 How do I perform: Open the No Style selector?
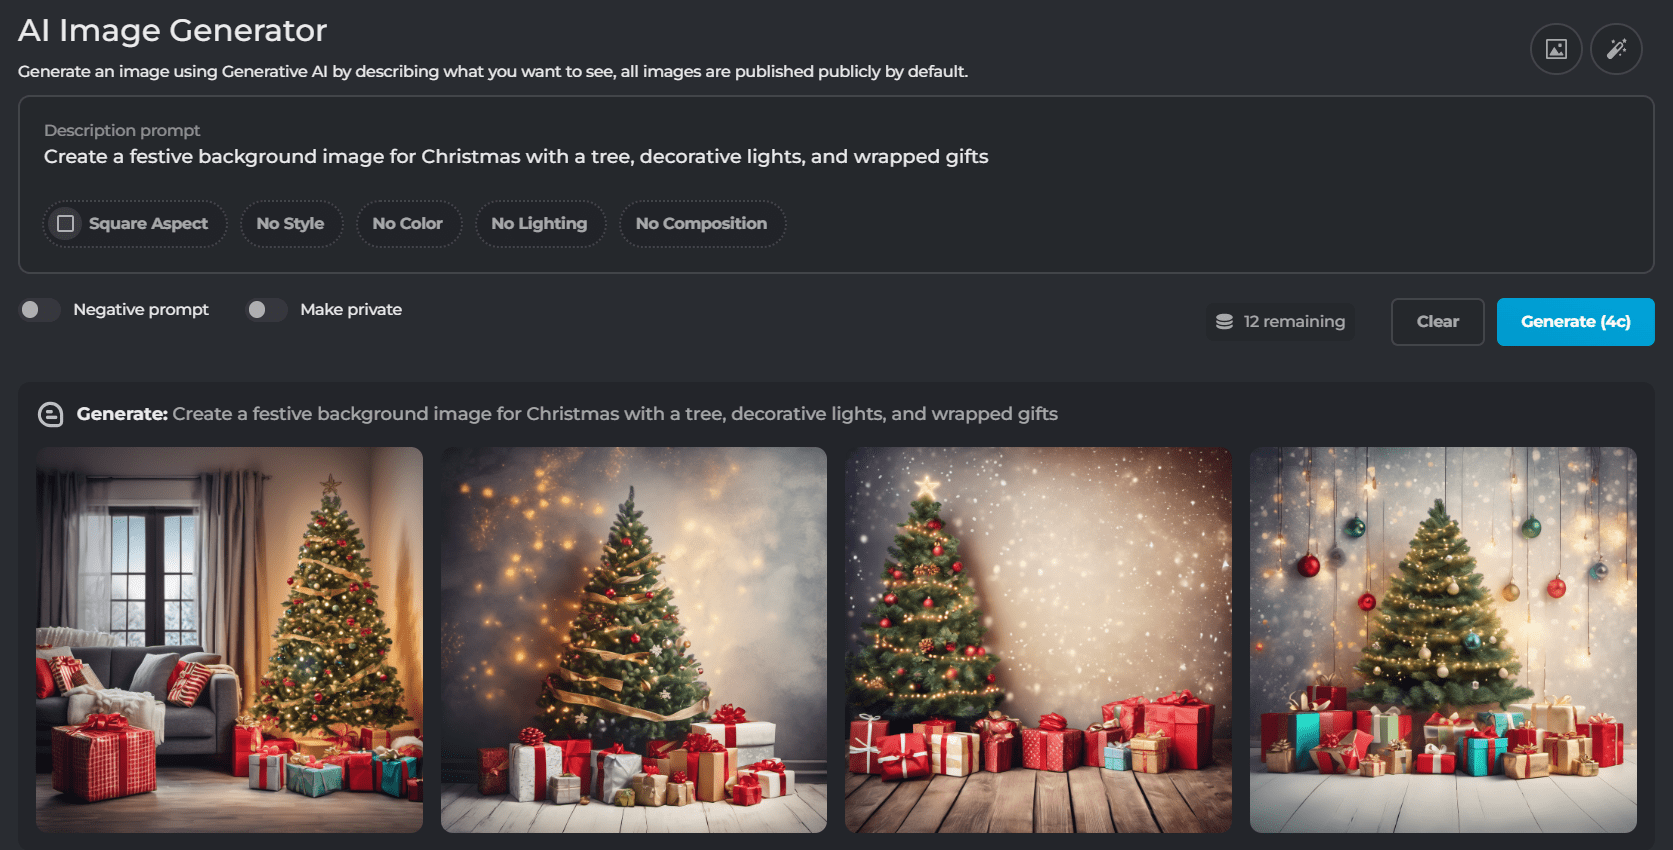point(290,224)
